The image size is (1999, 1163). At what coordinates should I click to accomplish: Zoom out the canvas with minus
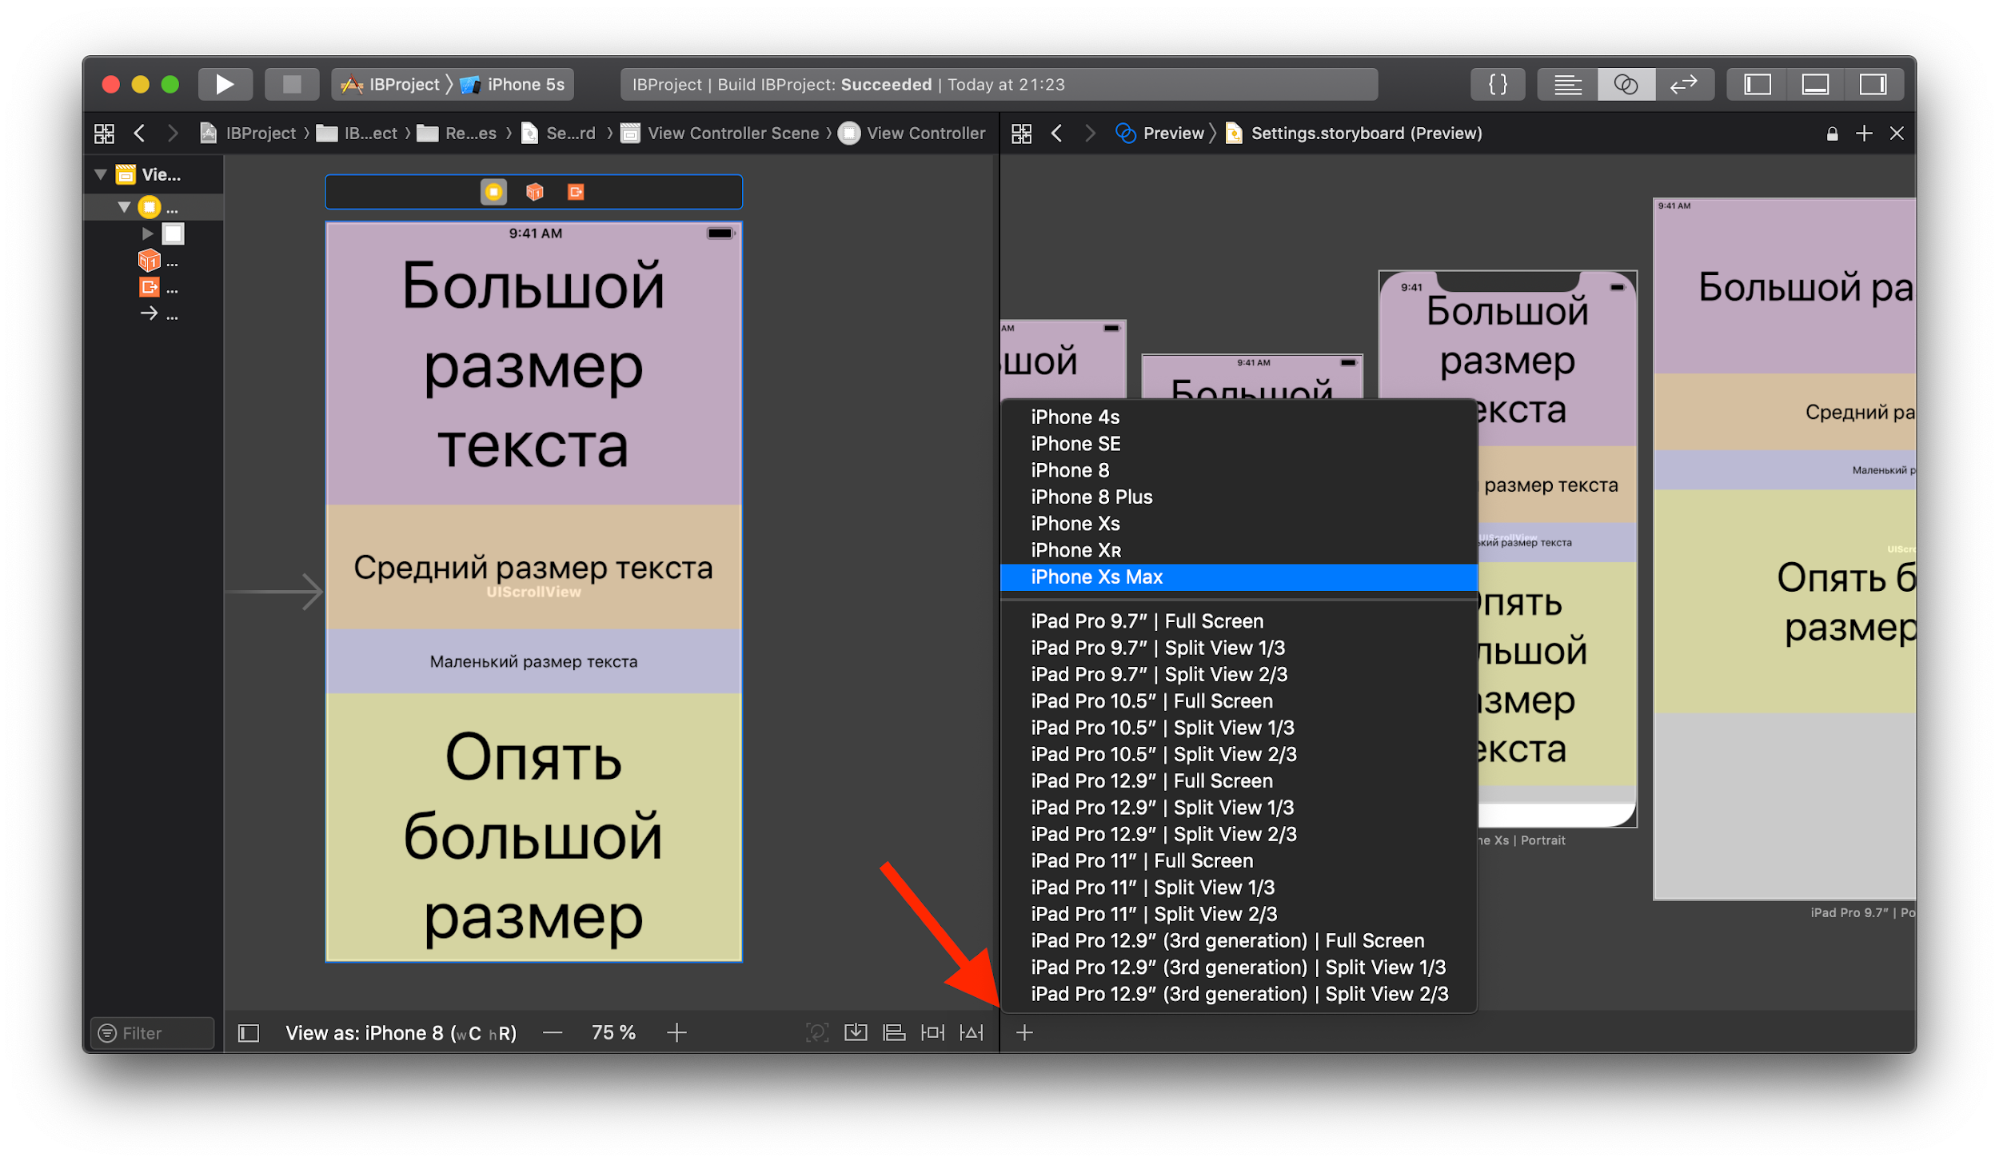tap(553, 1032)
